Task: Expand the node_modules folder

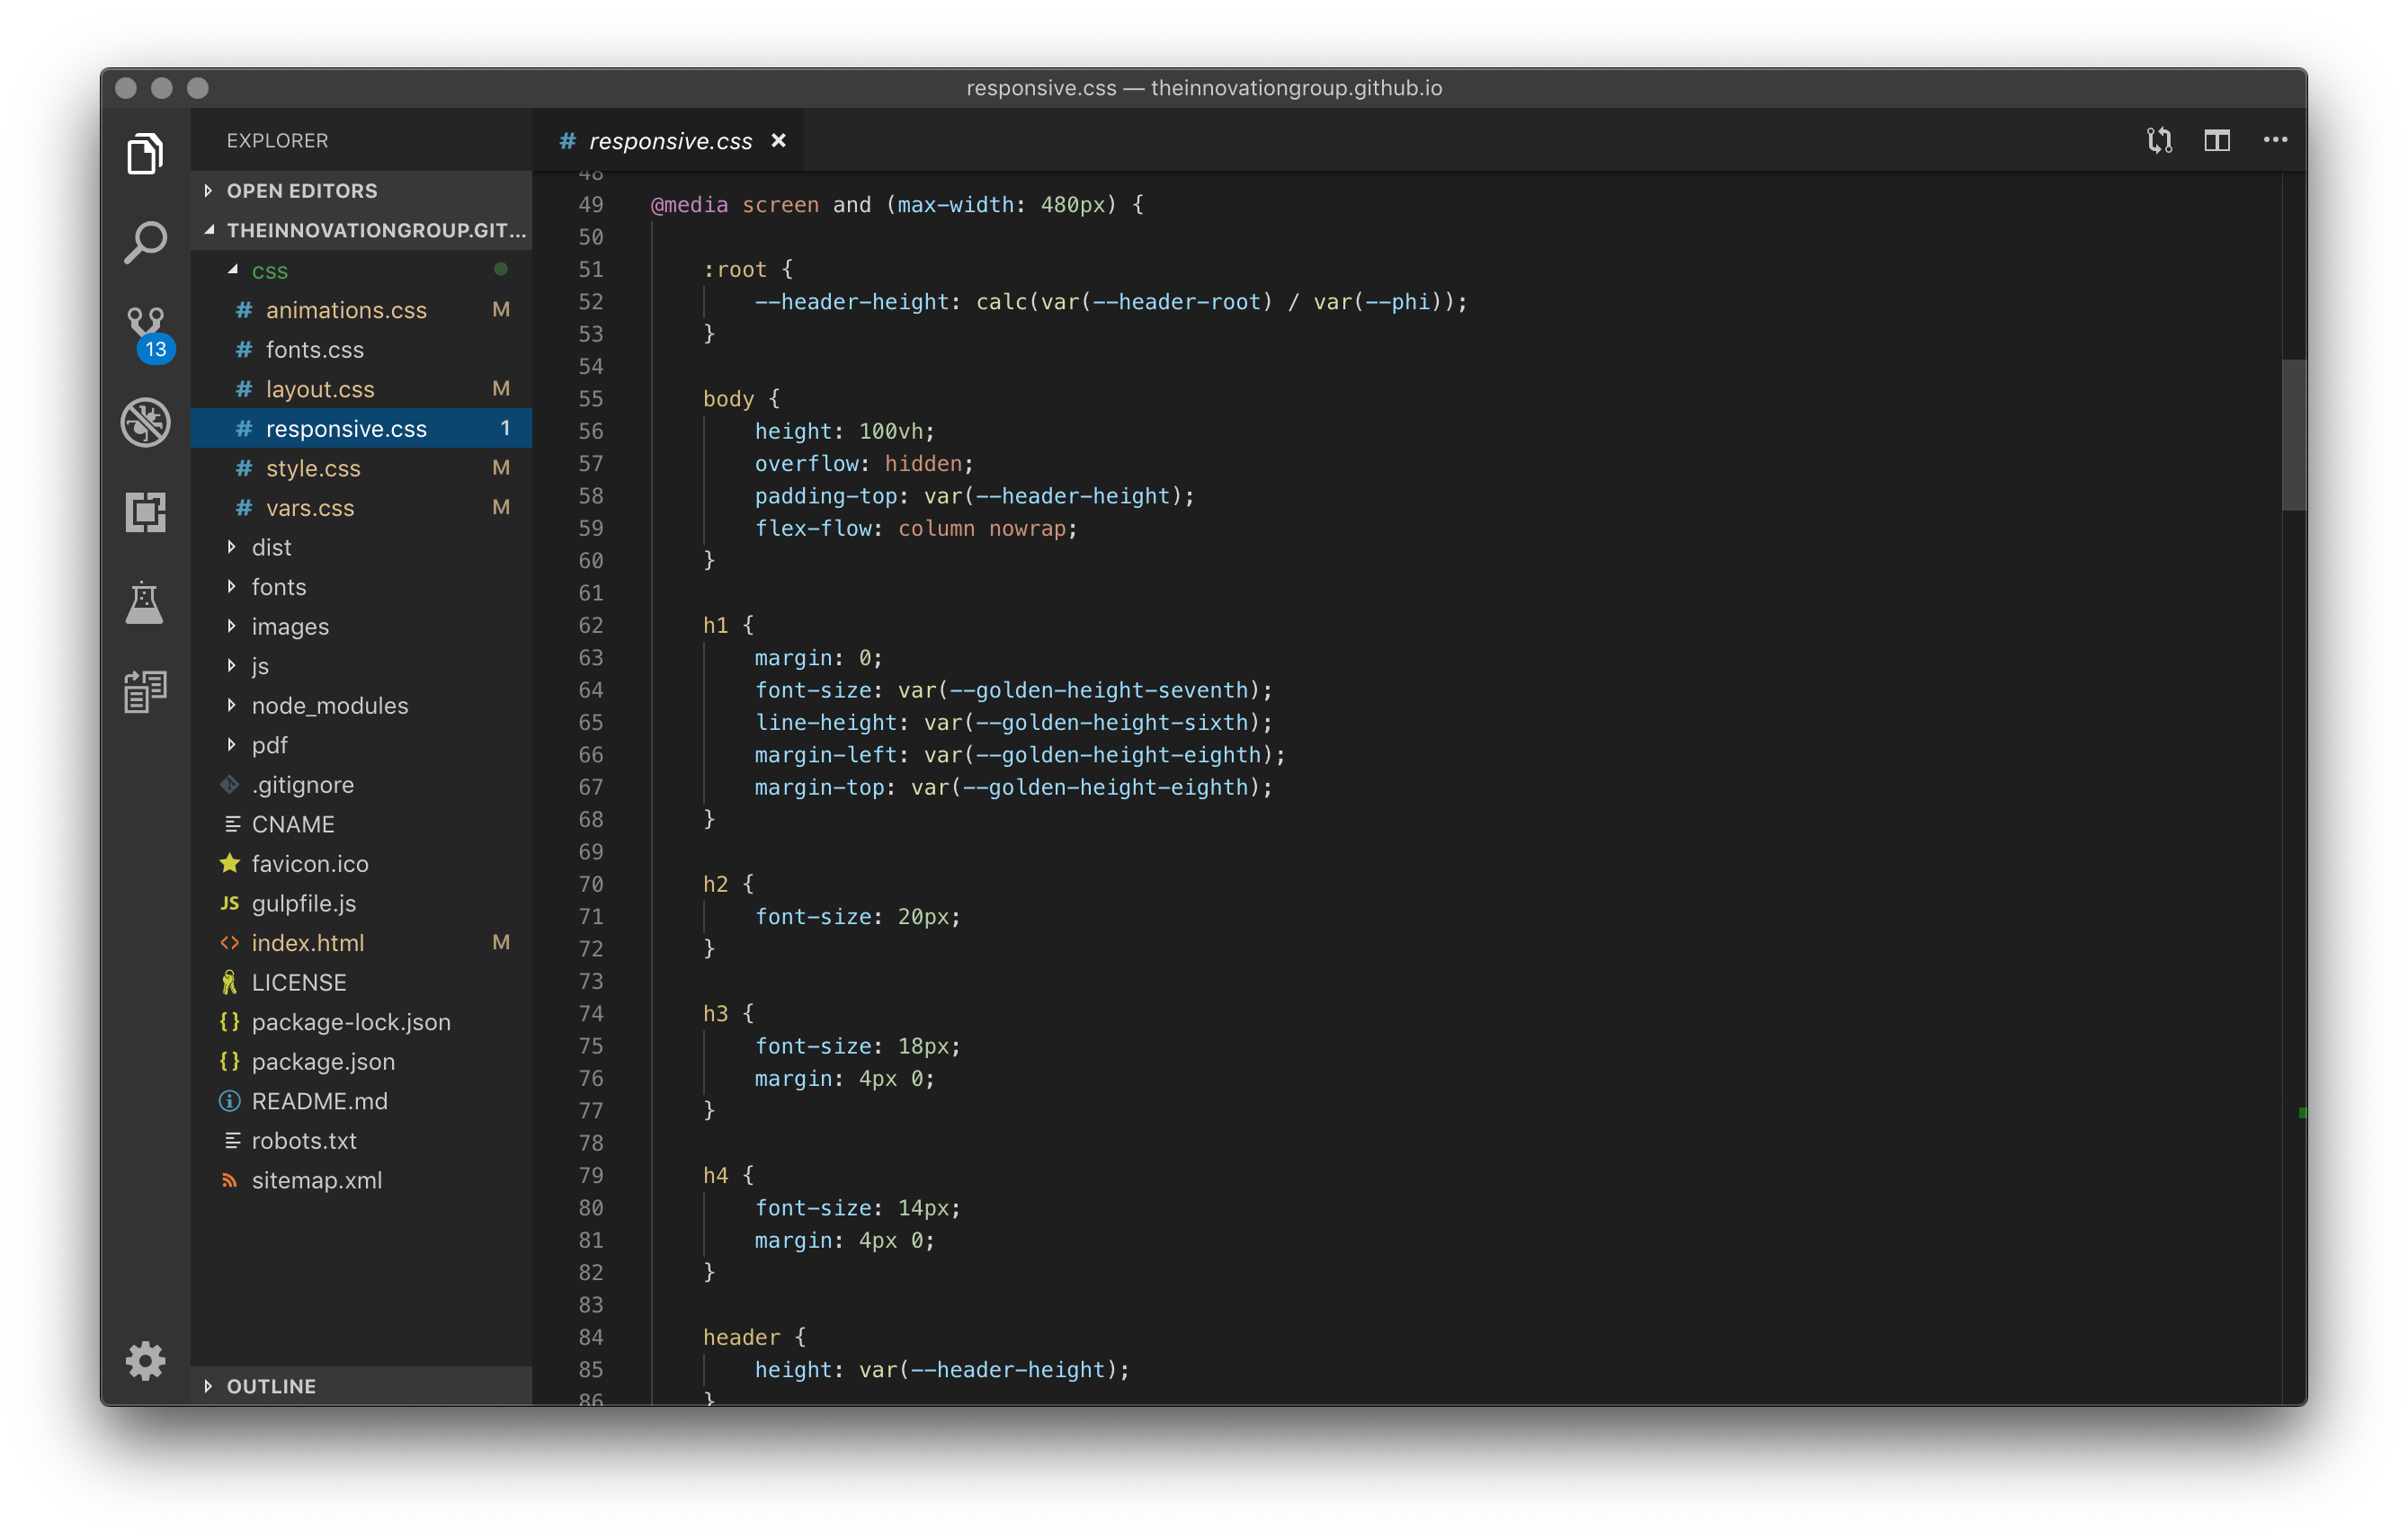Action: (329, 705)
